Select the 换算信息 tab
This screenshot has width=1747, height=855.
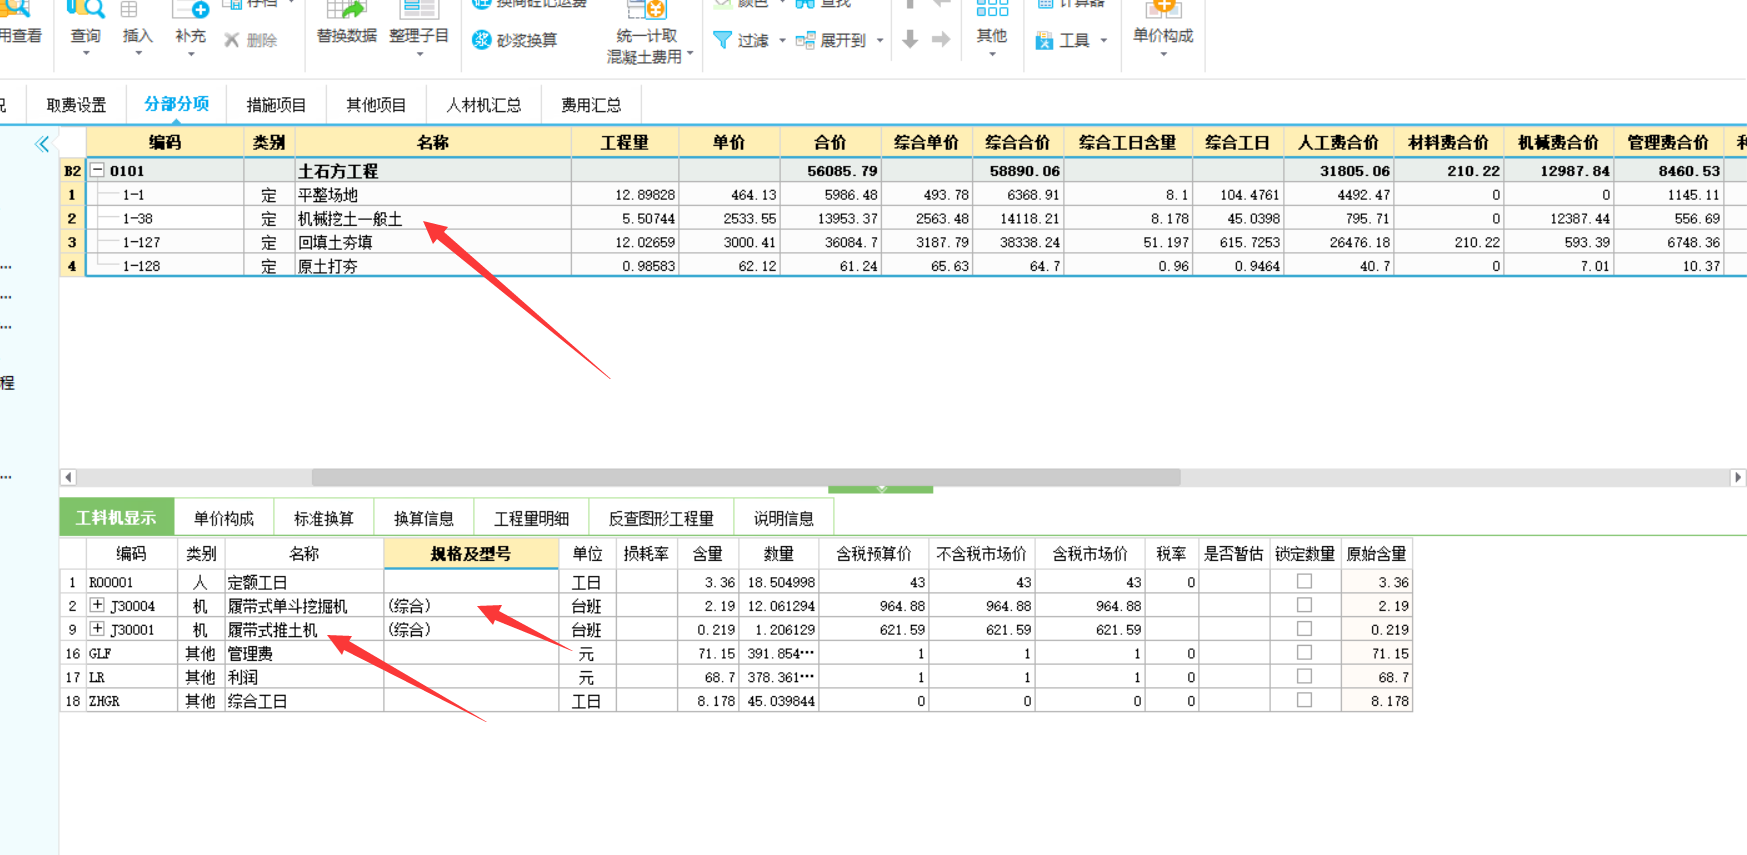pyautogui.click(x=424, y=518)
